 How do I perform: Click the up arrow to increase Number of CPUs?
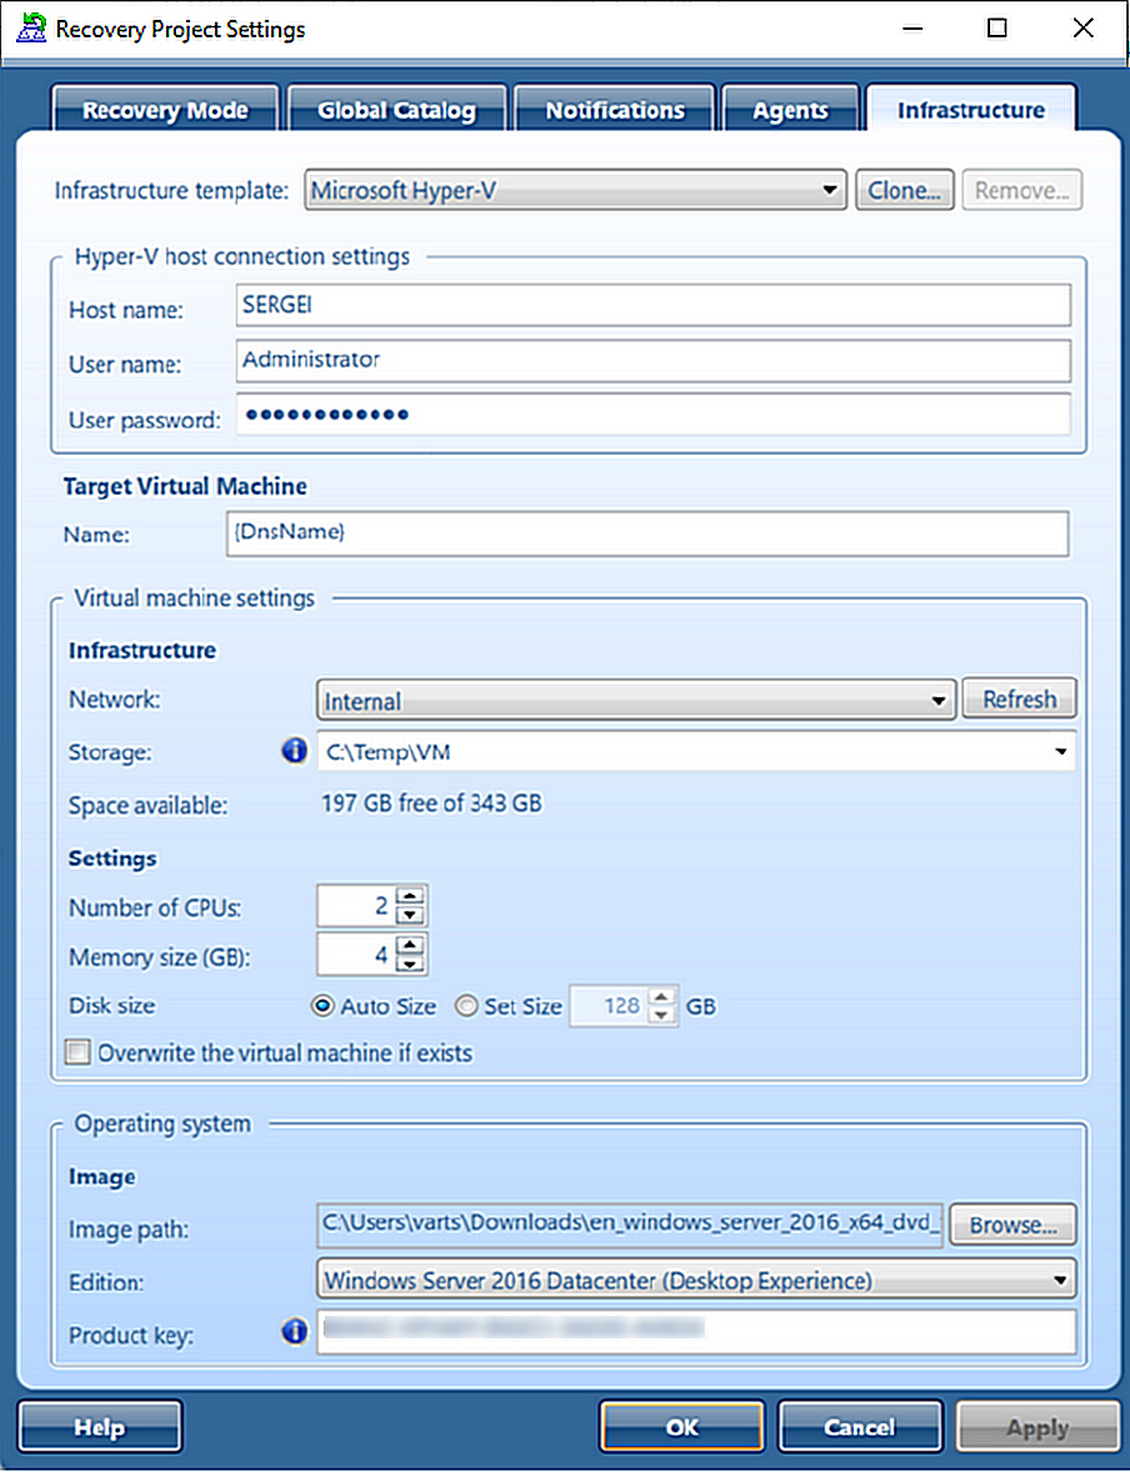(411, 895)
